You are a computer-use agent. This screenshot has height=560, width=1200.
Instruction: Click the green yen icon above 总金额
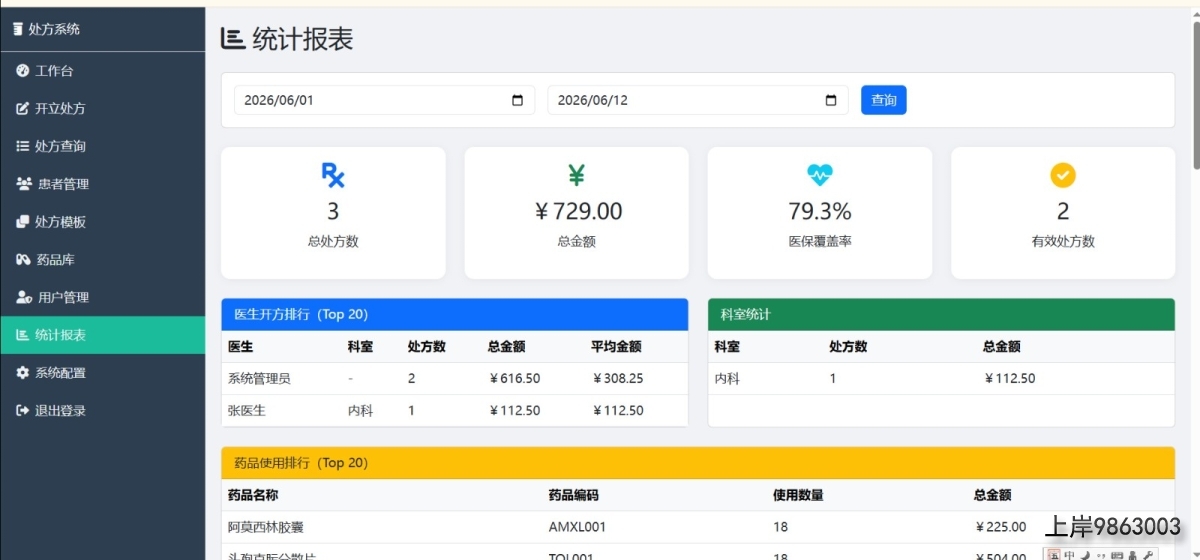577,175
